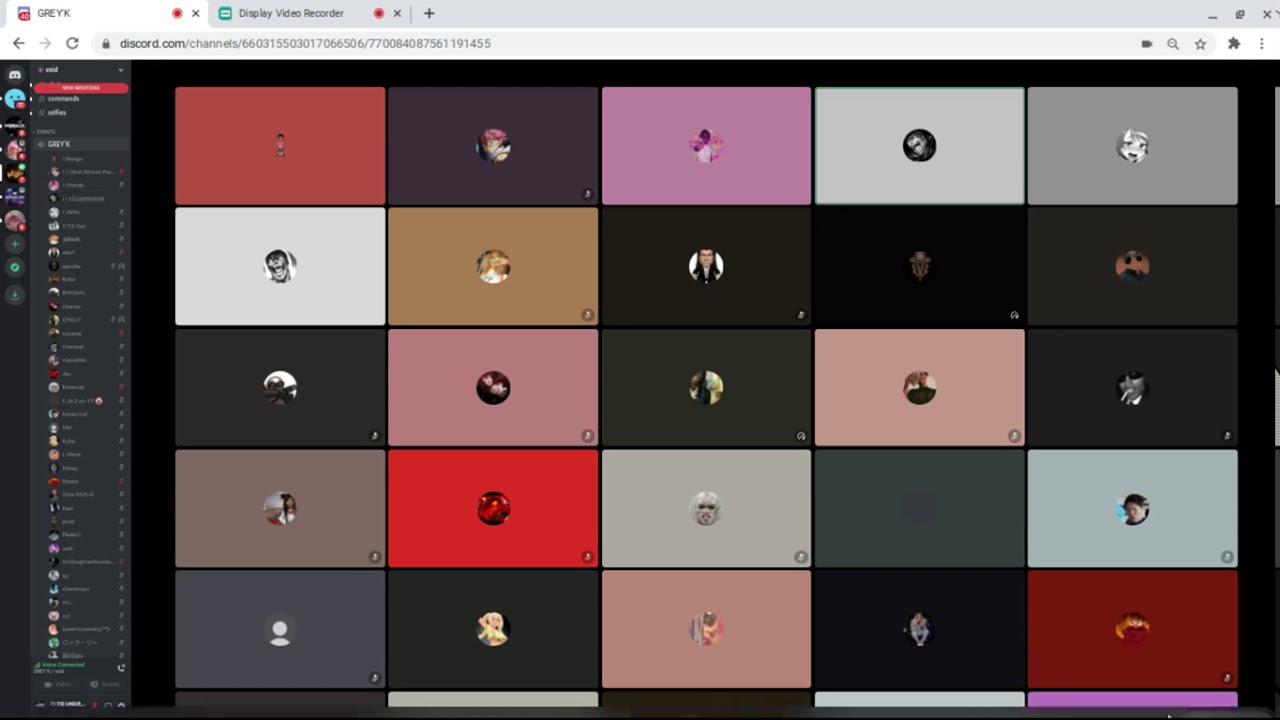Share screen with the Screen button

point(105,684)
